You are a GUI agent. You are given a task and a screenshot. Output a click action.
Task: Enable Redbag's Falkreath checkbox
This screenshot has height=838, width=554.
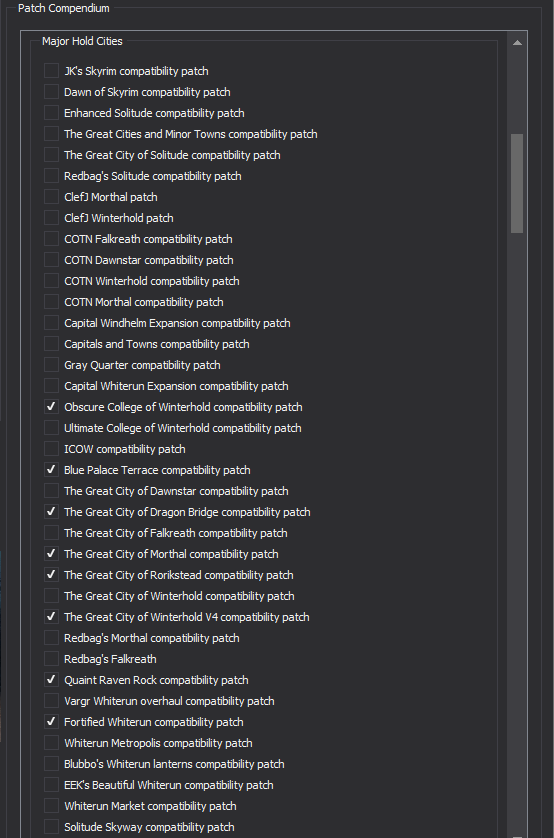[51, 658]
